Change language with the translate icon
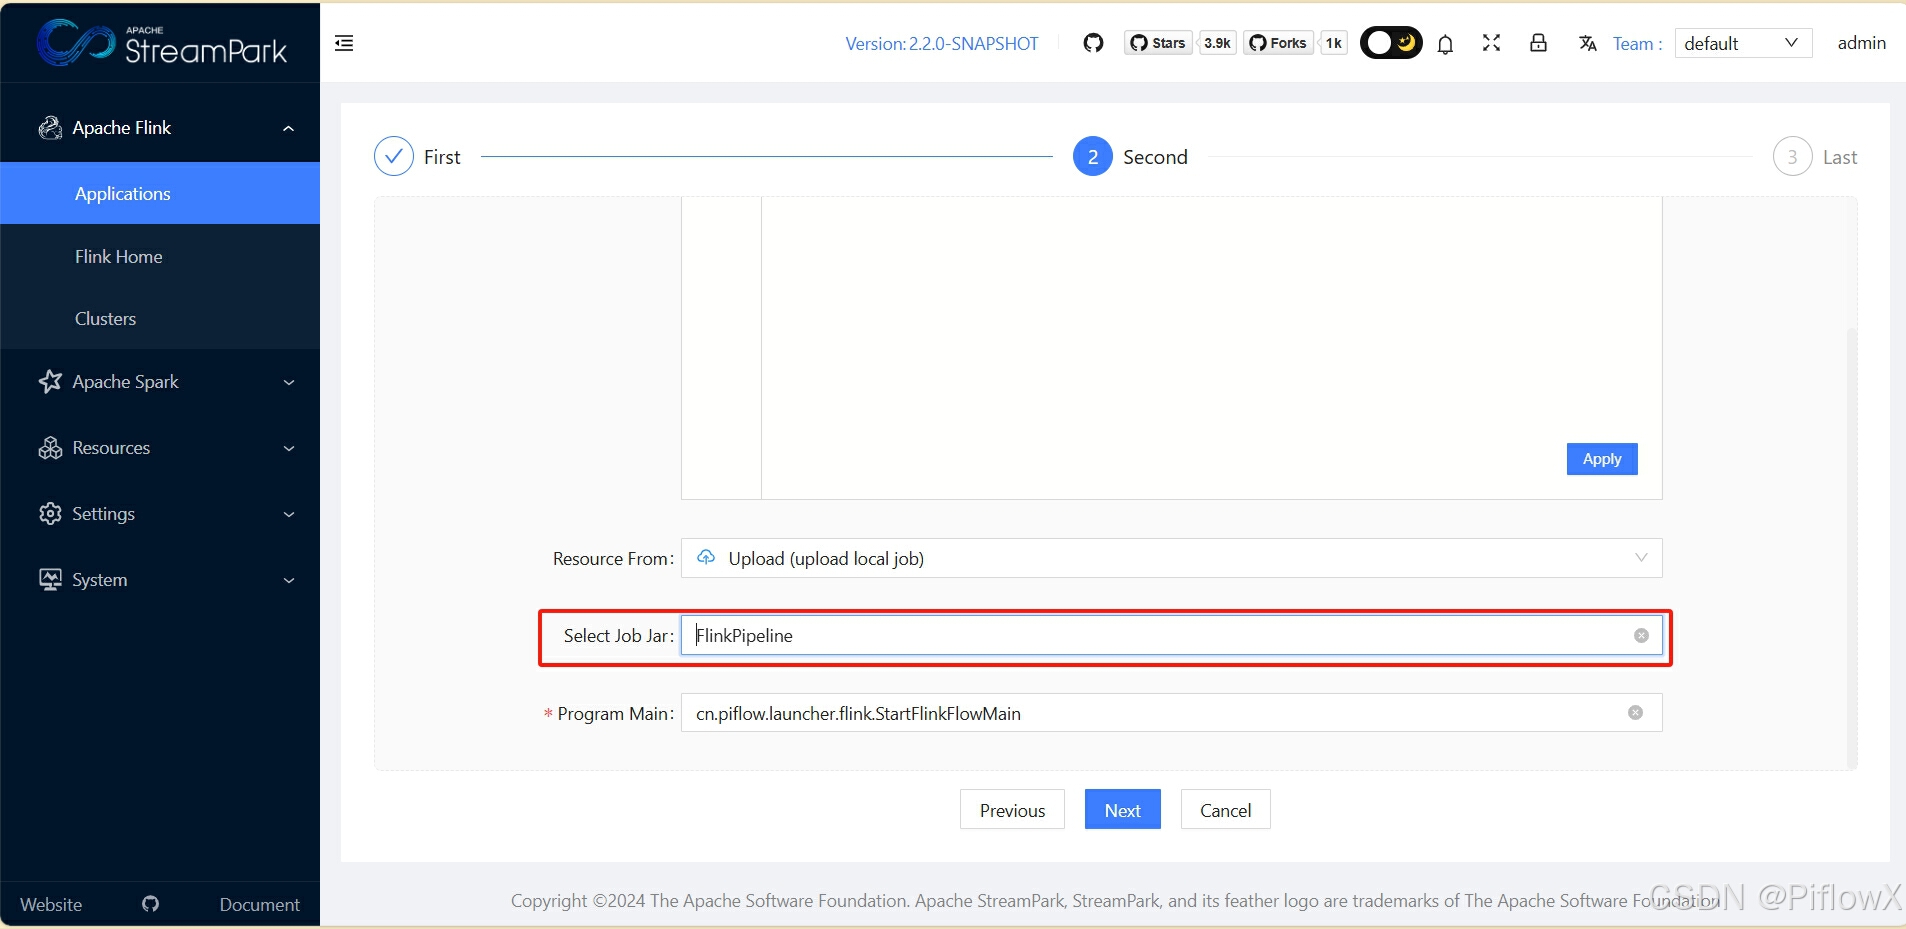 pos(1587,43)
